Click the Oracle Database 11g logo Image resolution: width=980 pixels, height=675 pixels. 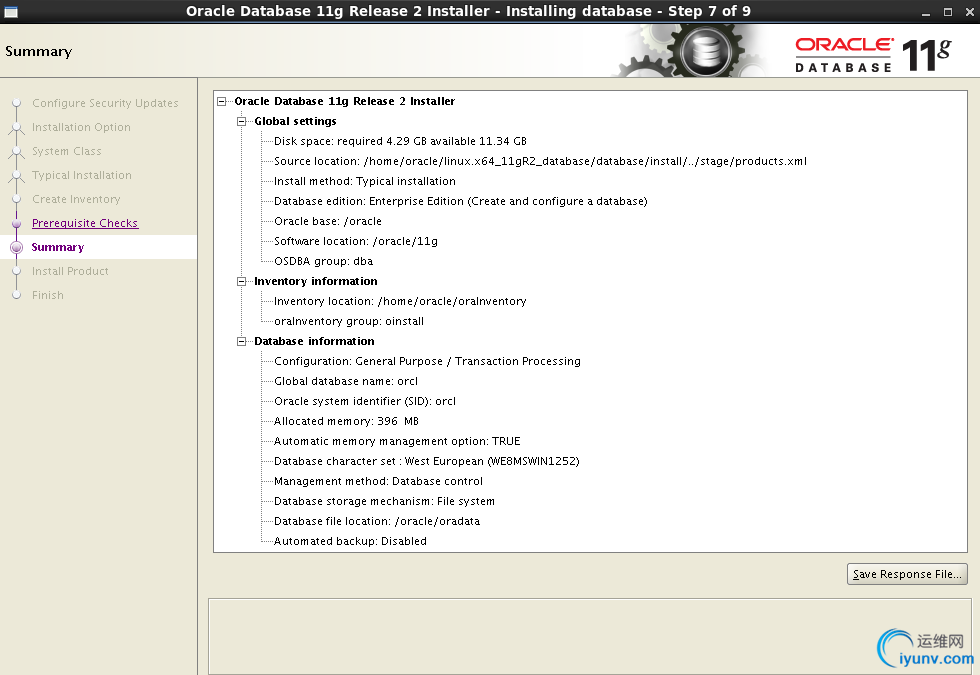pyautogui.click(x=872, y=54)
